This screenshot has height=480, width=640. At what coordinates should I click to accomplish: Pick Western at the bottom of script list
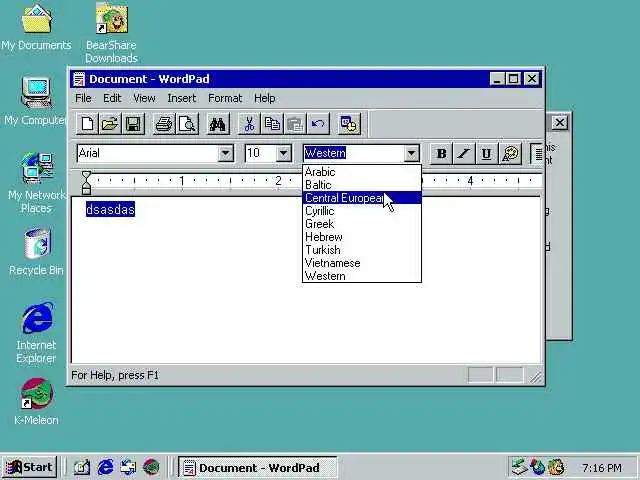pos(362,276)
